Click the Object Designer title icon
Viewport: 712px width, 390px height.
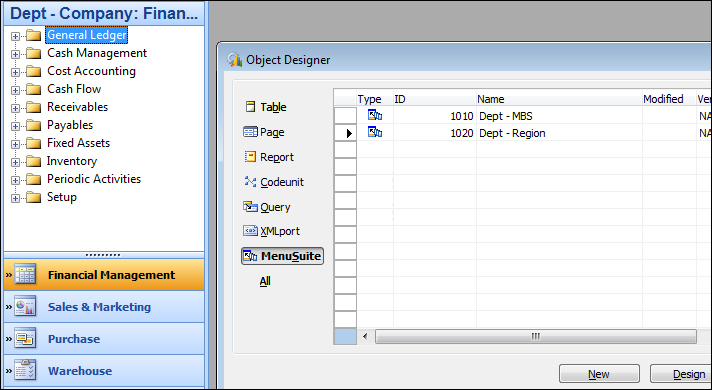click(234, 60)
